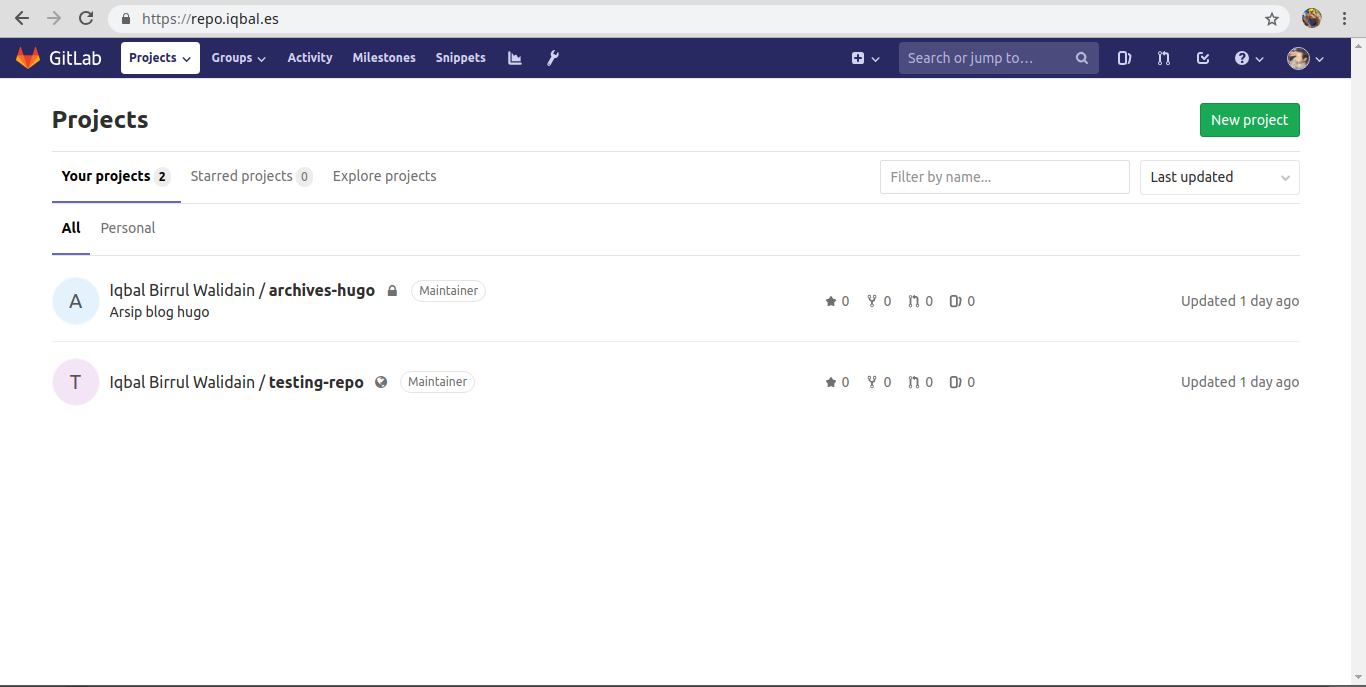The image size is (1366, 687).
Task: Click the star count for archives-hugo
Action: (x=837, y=300)
